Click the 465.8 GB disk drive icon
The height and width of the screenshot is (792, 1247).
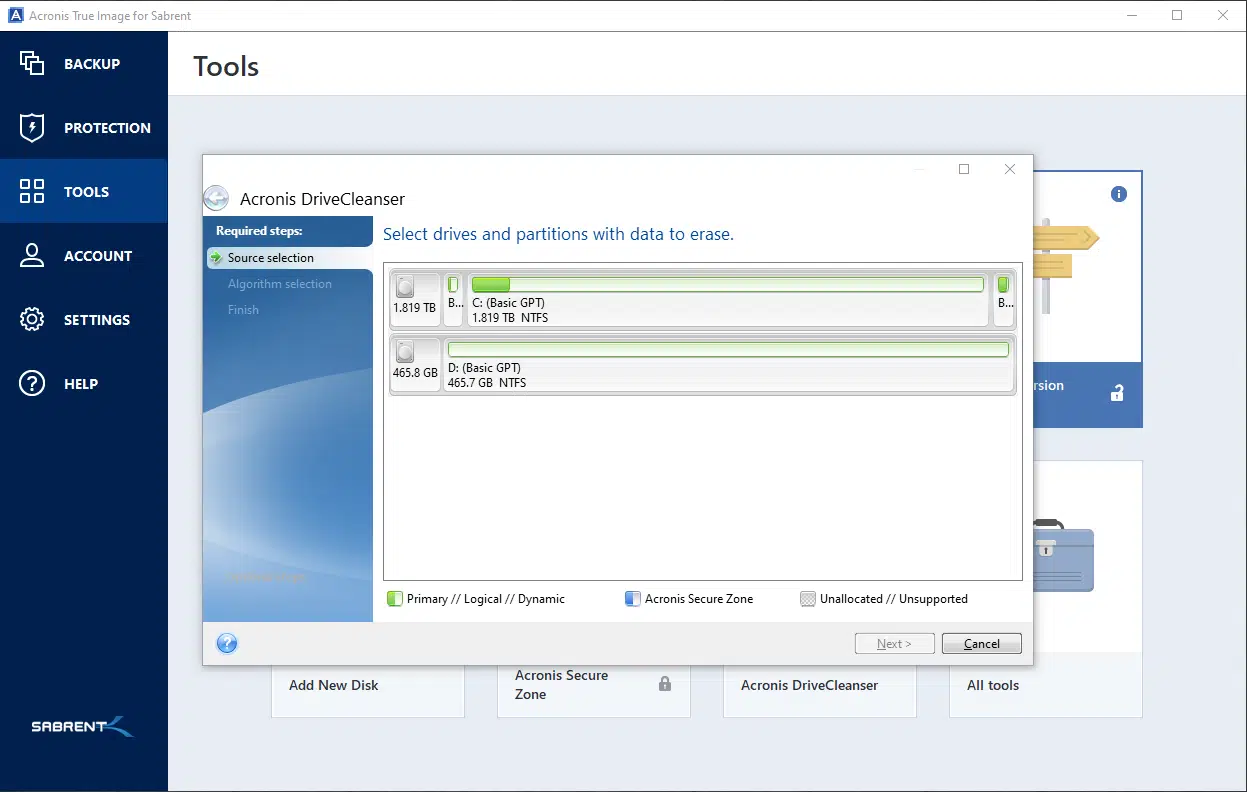pos(405,352)
